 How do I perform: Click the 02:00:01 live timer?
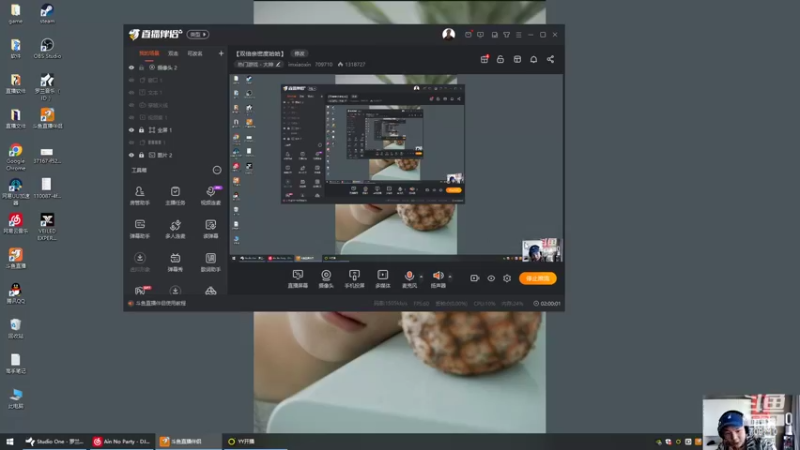coord(547,303)
